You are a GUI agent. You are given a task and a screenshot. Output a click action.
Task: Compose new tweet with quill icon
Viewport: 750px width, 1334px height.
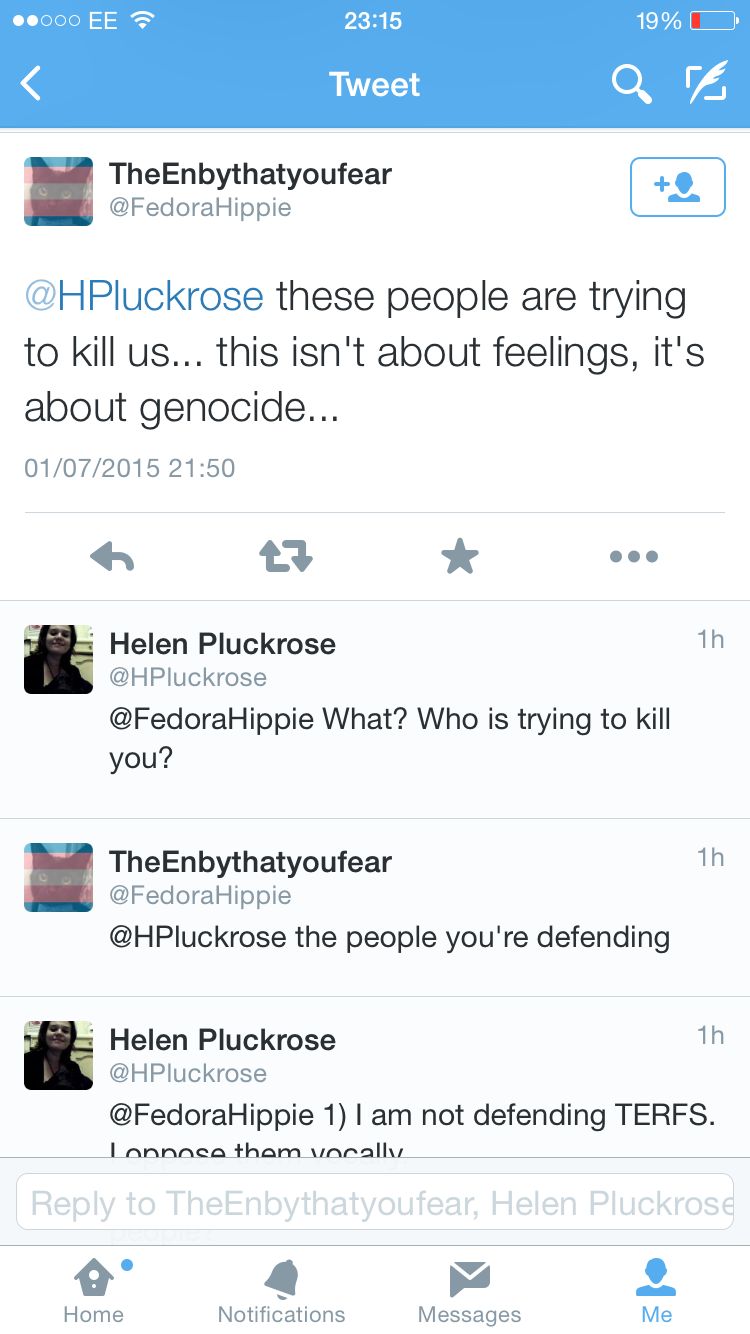pyautogui.click(x=705, y=84)
